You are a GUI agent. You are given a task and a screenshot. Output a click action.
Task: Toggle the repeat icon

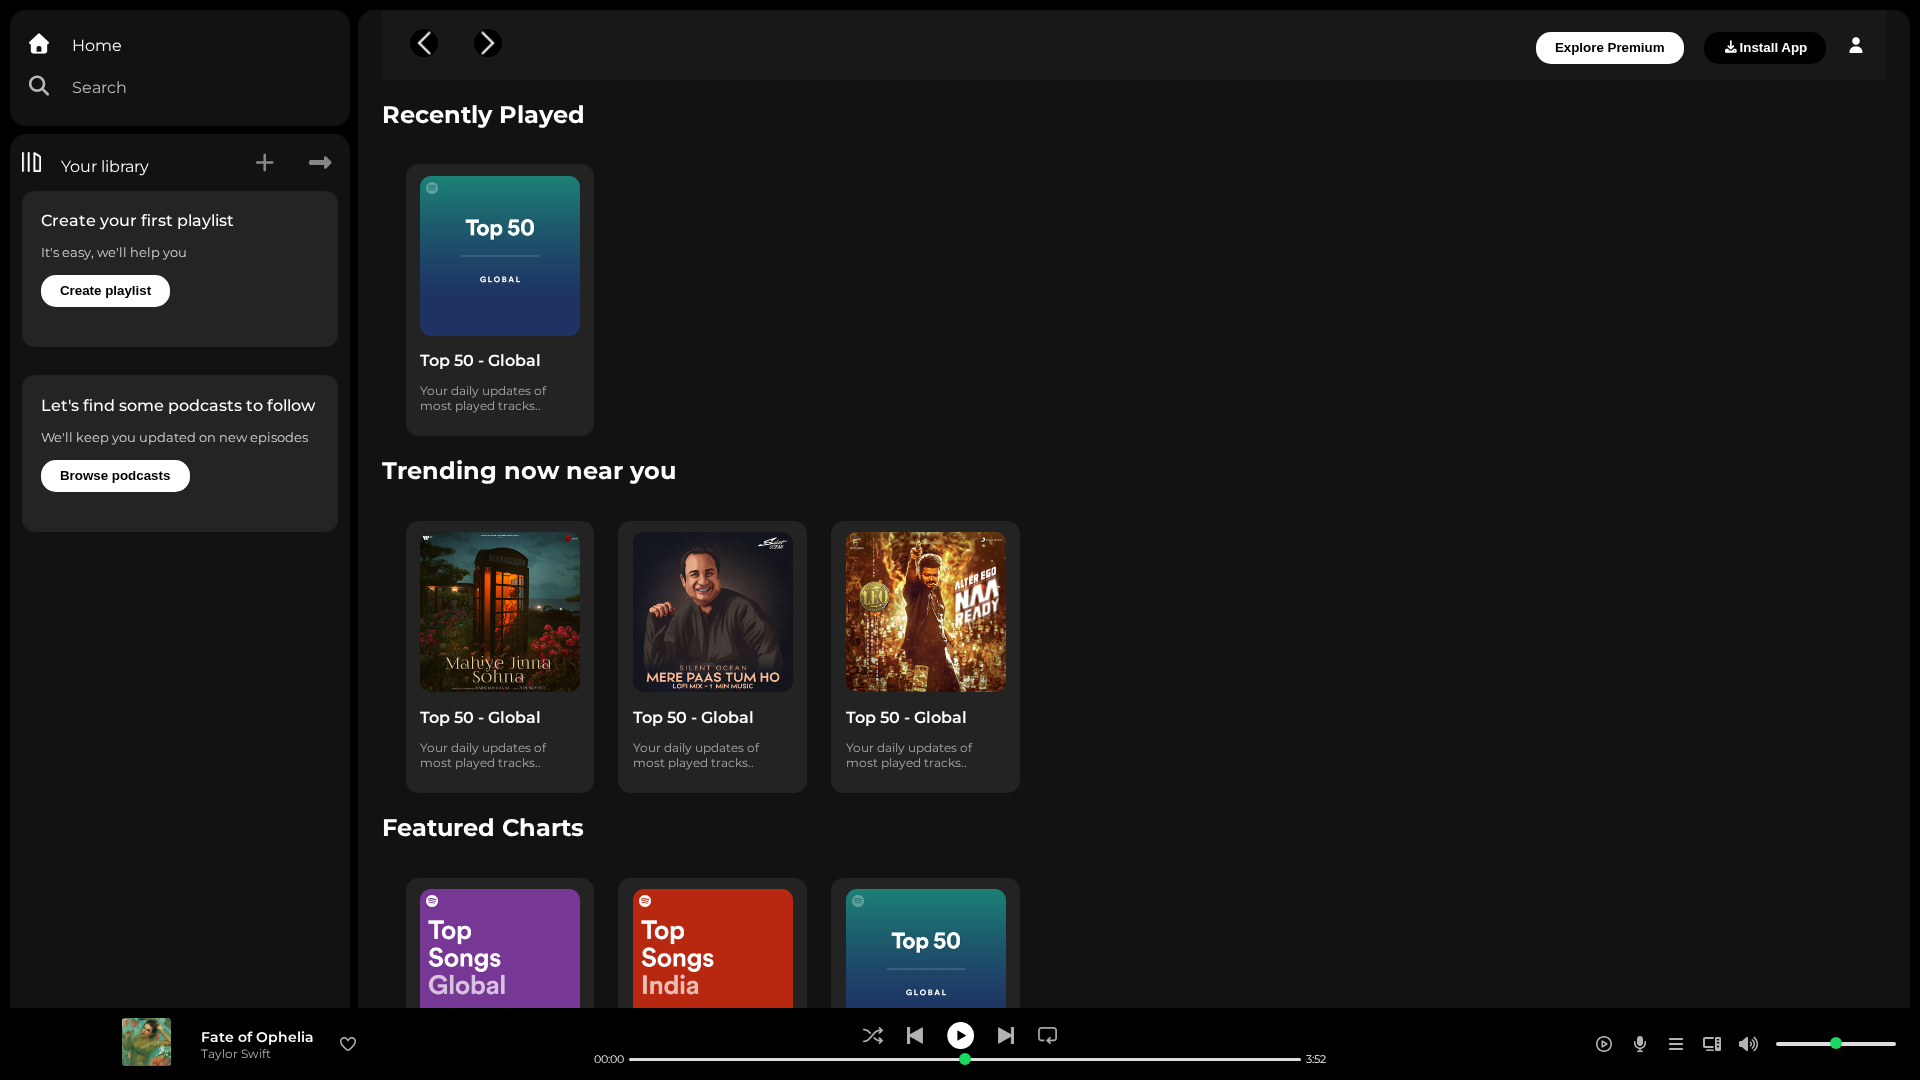coord(1048,1036)
